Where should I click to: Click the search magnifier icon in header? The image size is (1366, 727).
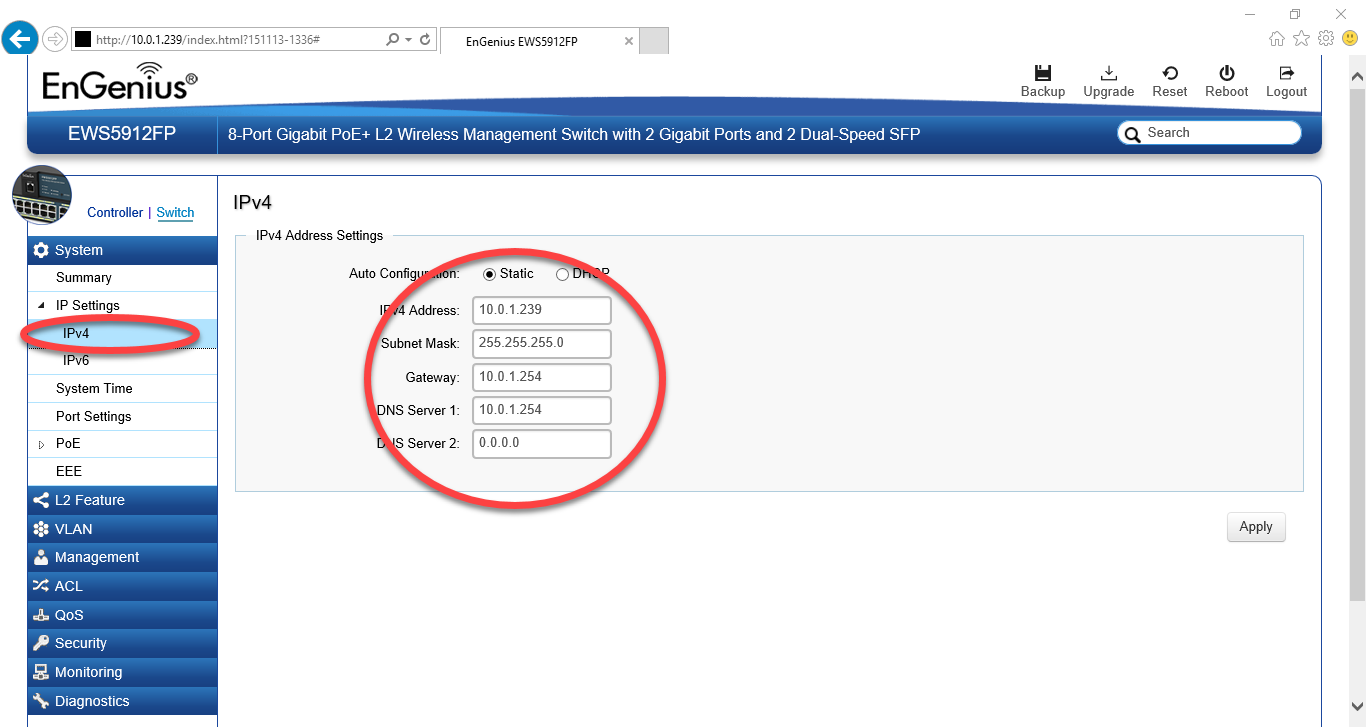tap(1133, 134)
